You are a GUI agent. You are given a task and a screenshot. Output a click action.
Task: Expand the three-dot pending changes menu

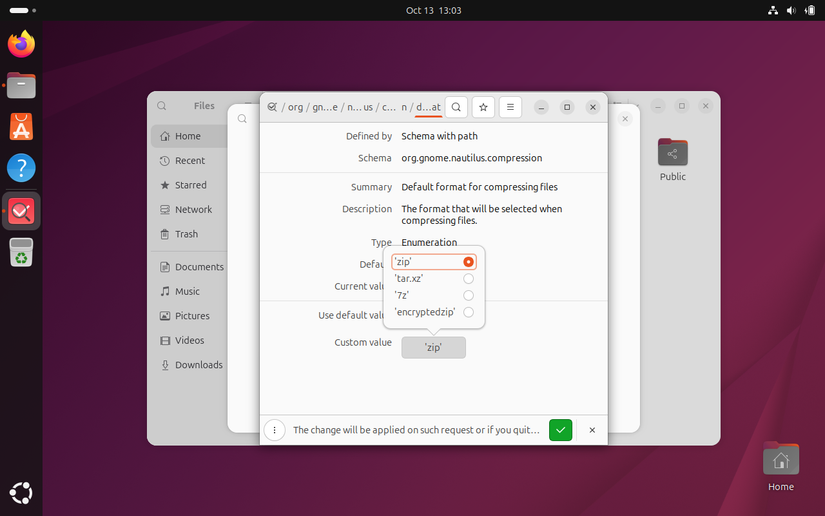coord(275,430)
